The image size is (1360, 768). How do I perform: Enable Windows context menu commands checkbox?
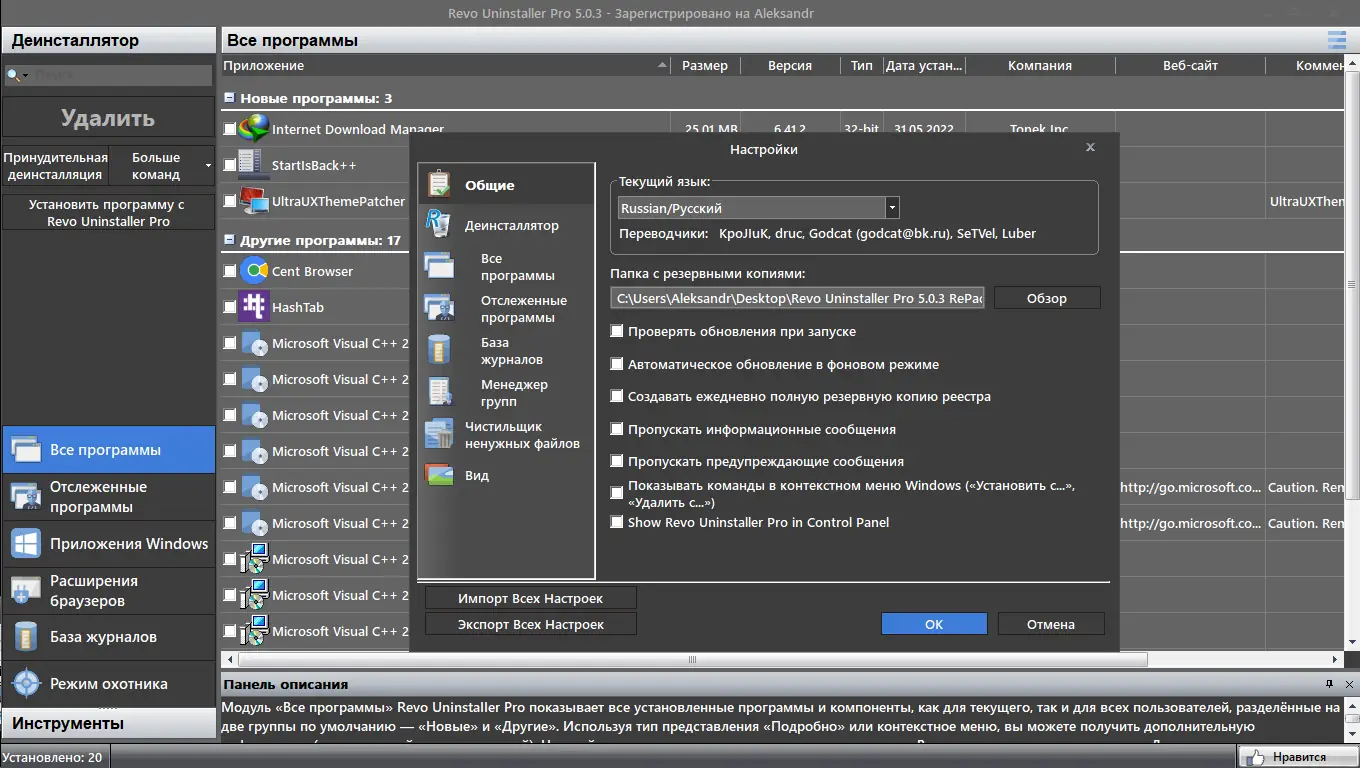pyautogui.click(x=617, y=492)
